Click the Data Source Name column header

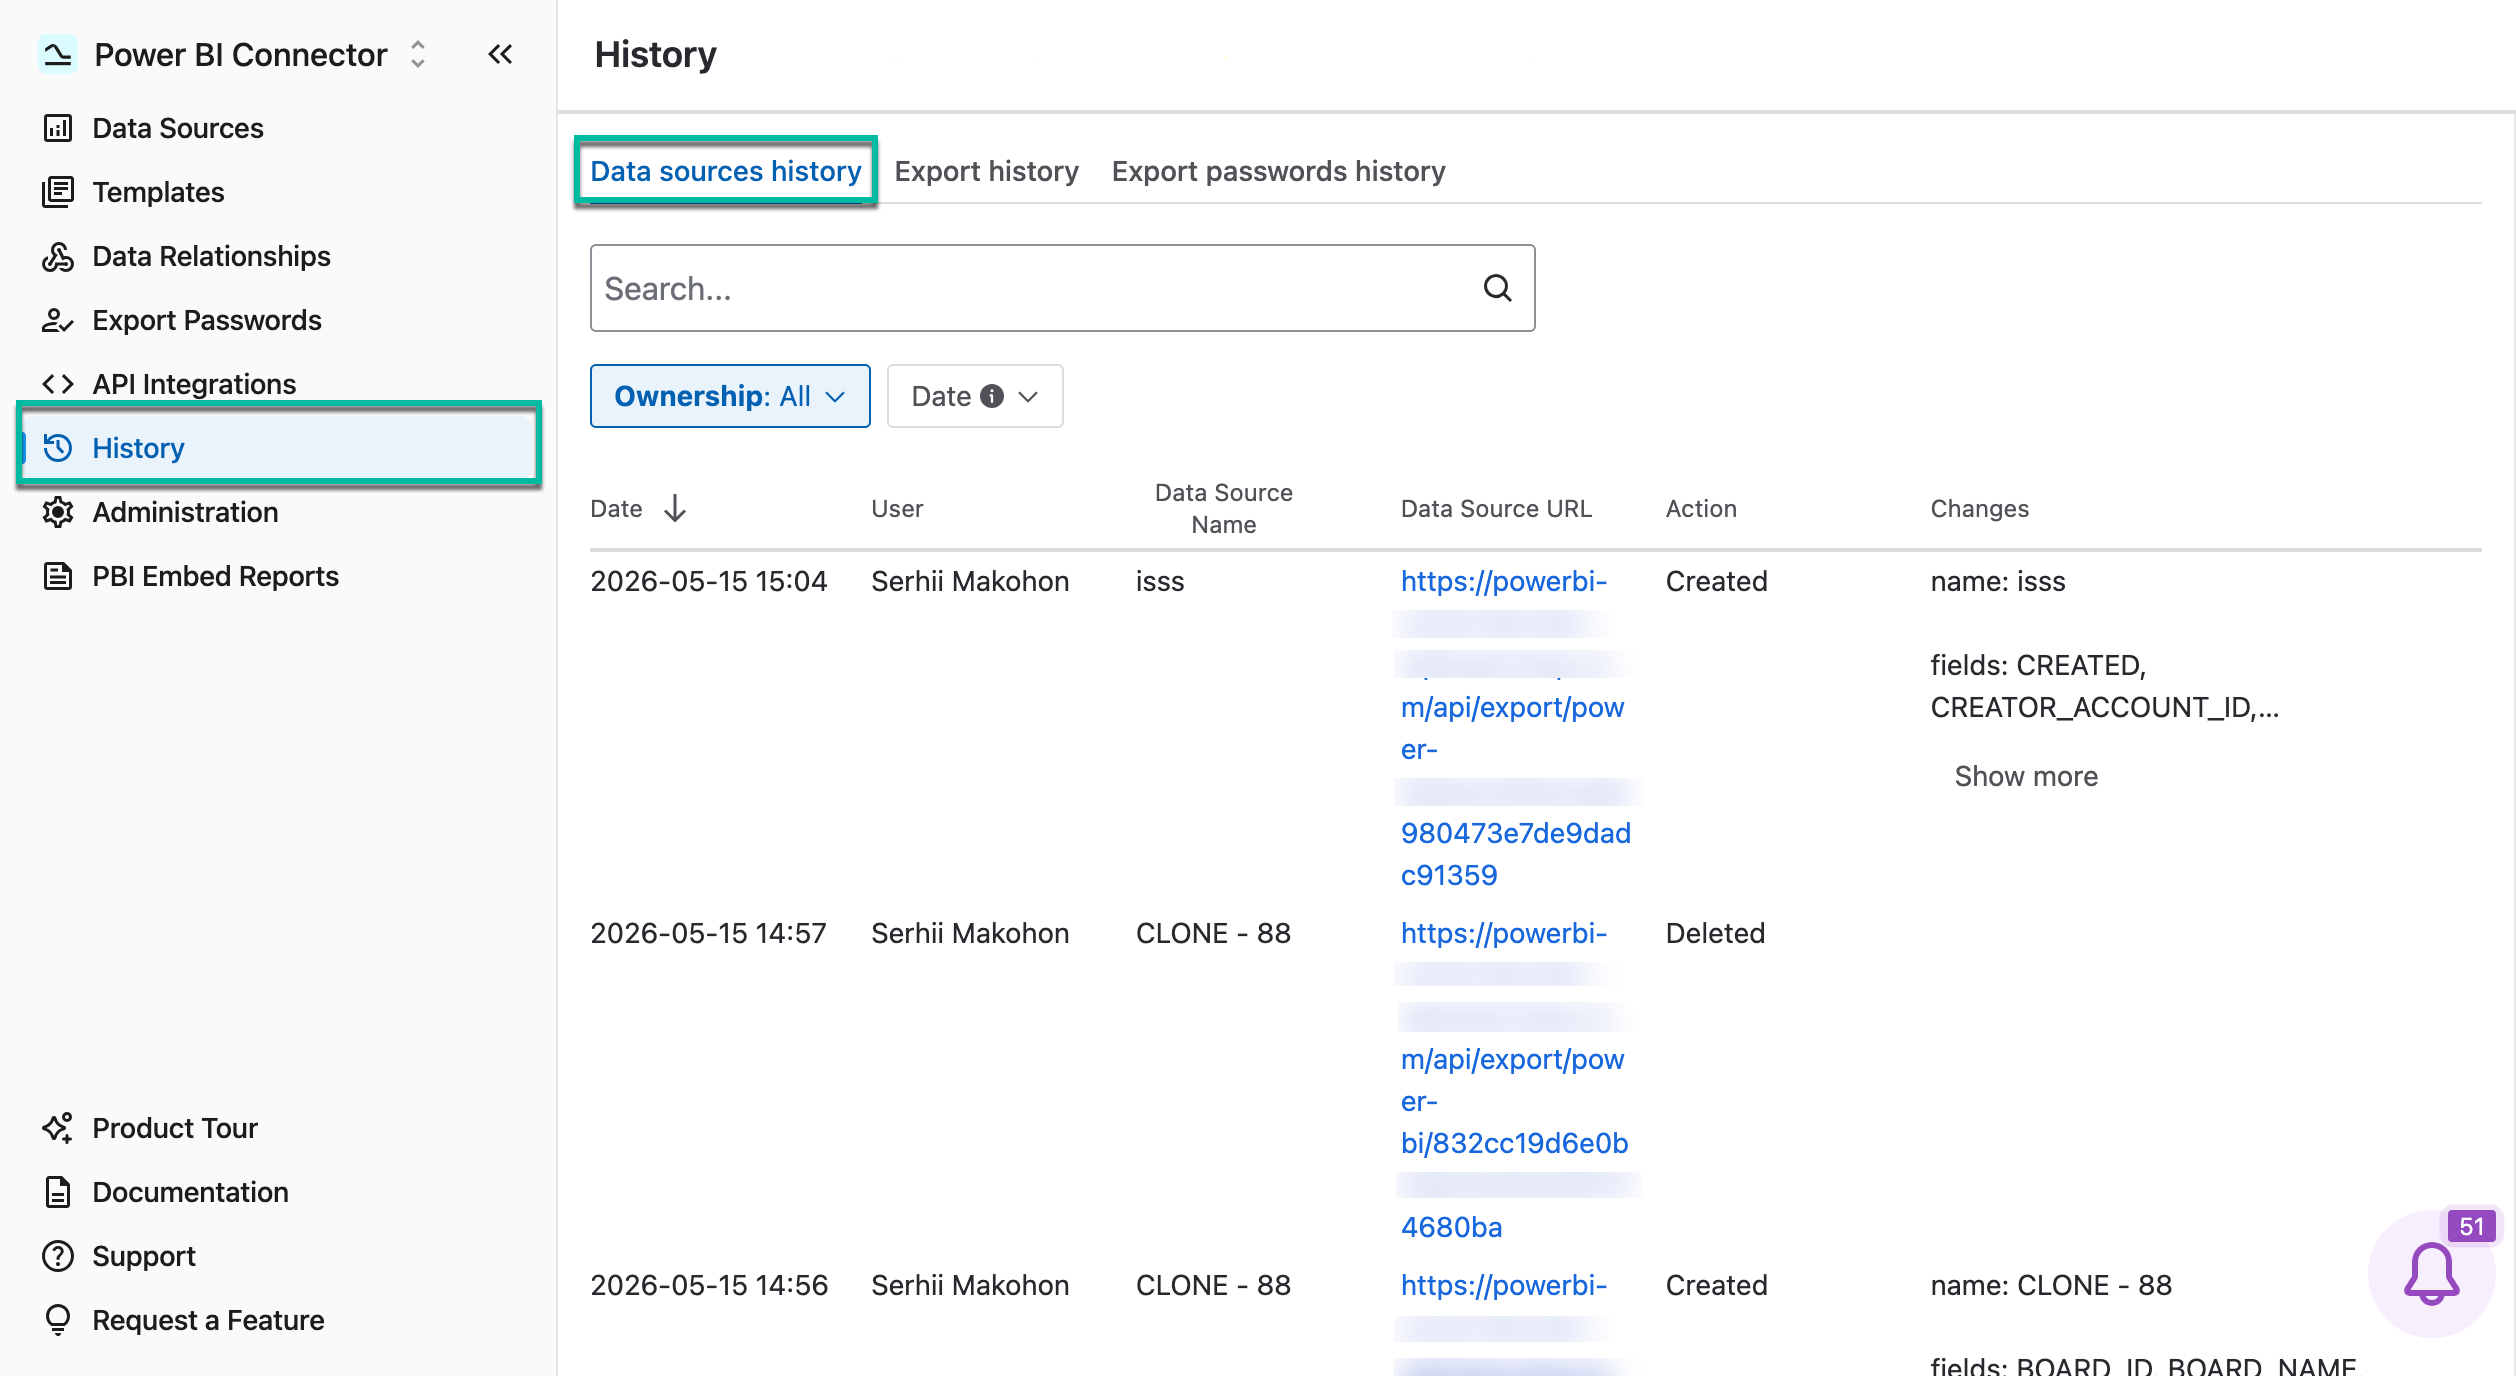[x=1223, y=508]
